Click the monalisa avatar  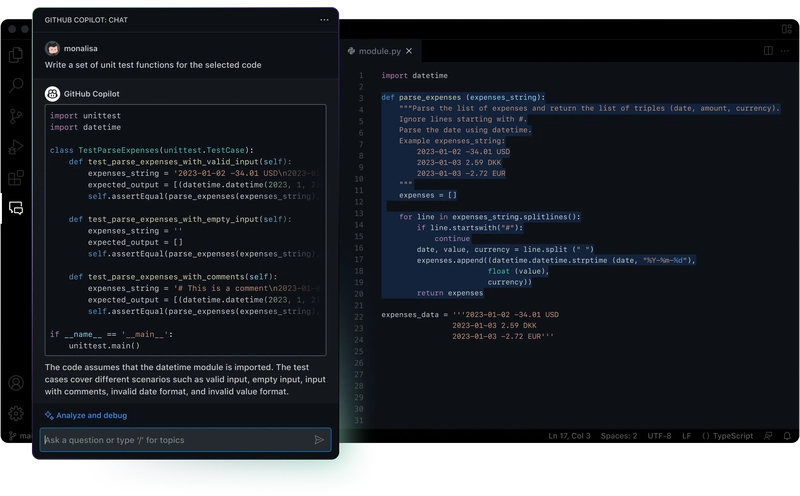[52, 48]
